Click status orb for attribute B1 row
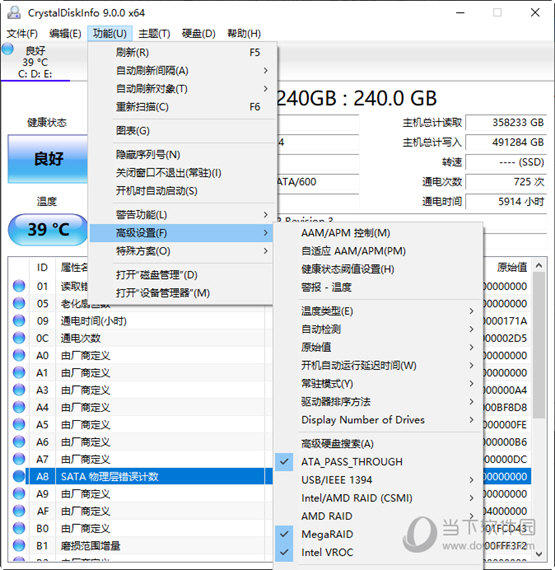The image size is (555, 570). (19, 546)
